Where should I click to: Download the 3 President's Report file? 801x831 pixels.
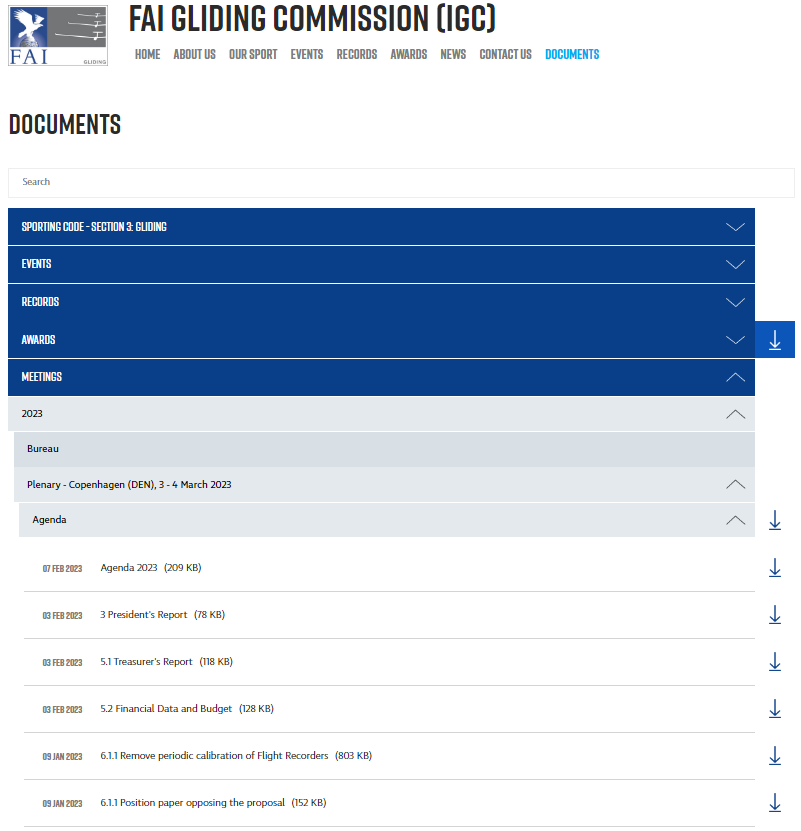(774, 615)
